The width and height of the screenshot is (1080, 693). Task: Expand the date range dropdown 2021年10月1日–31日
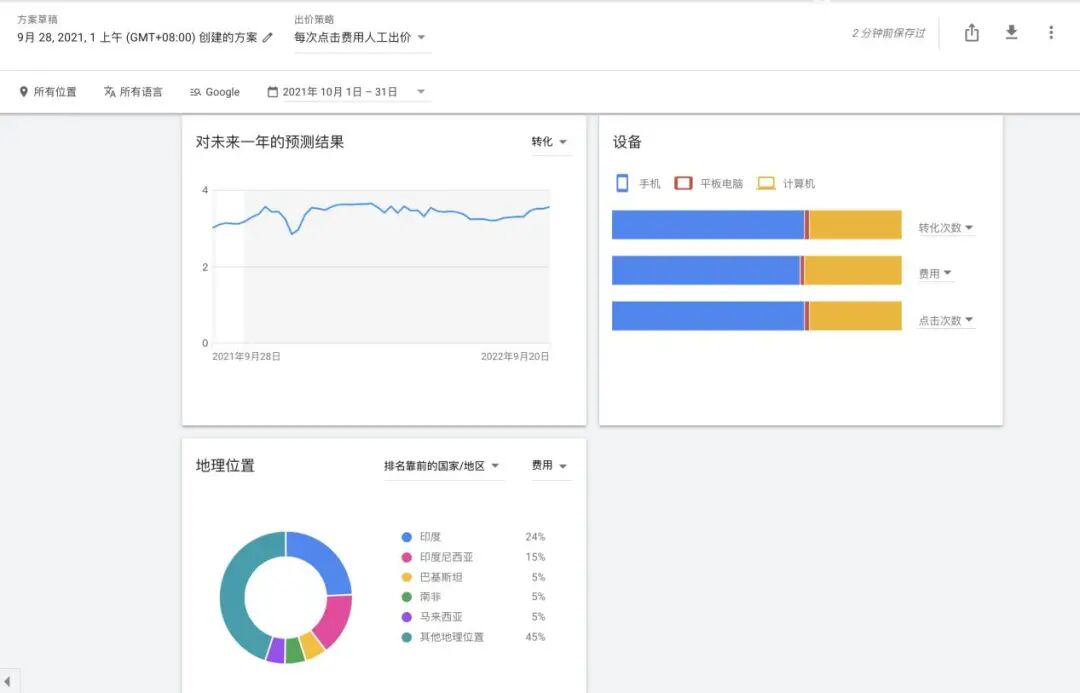pos(345,91)
